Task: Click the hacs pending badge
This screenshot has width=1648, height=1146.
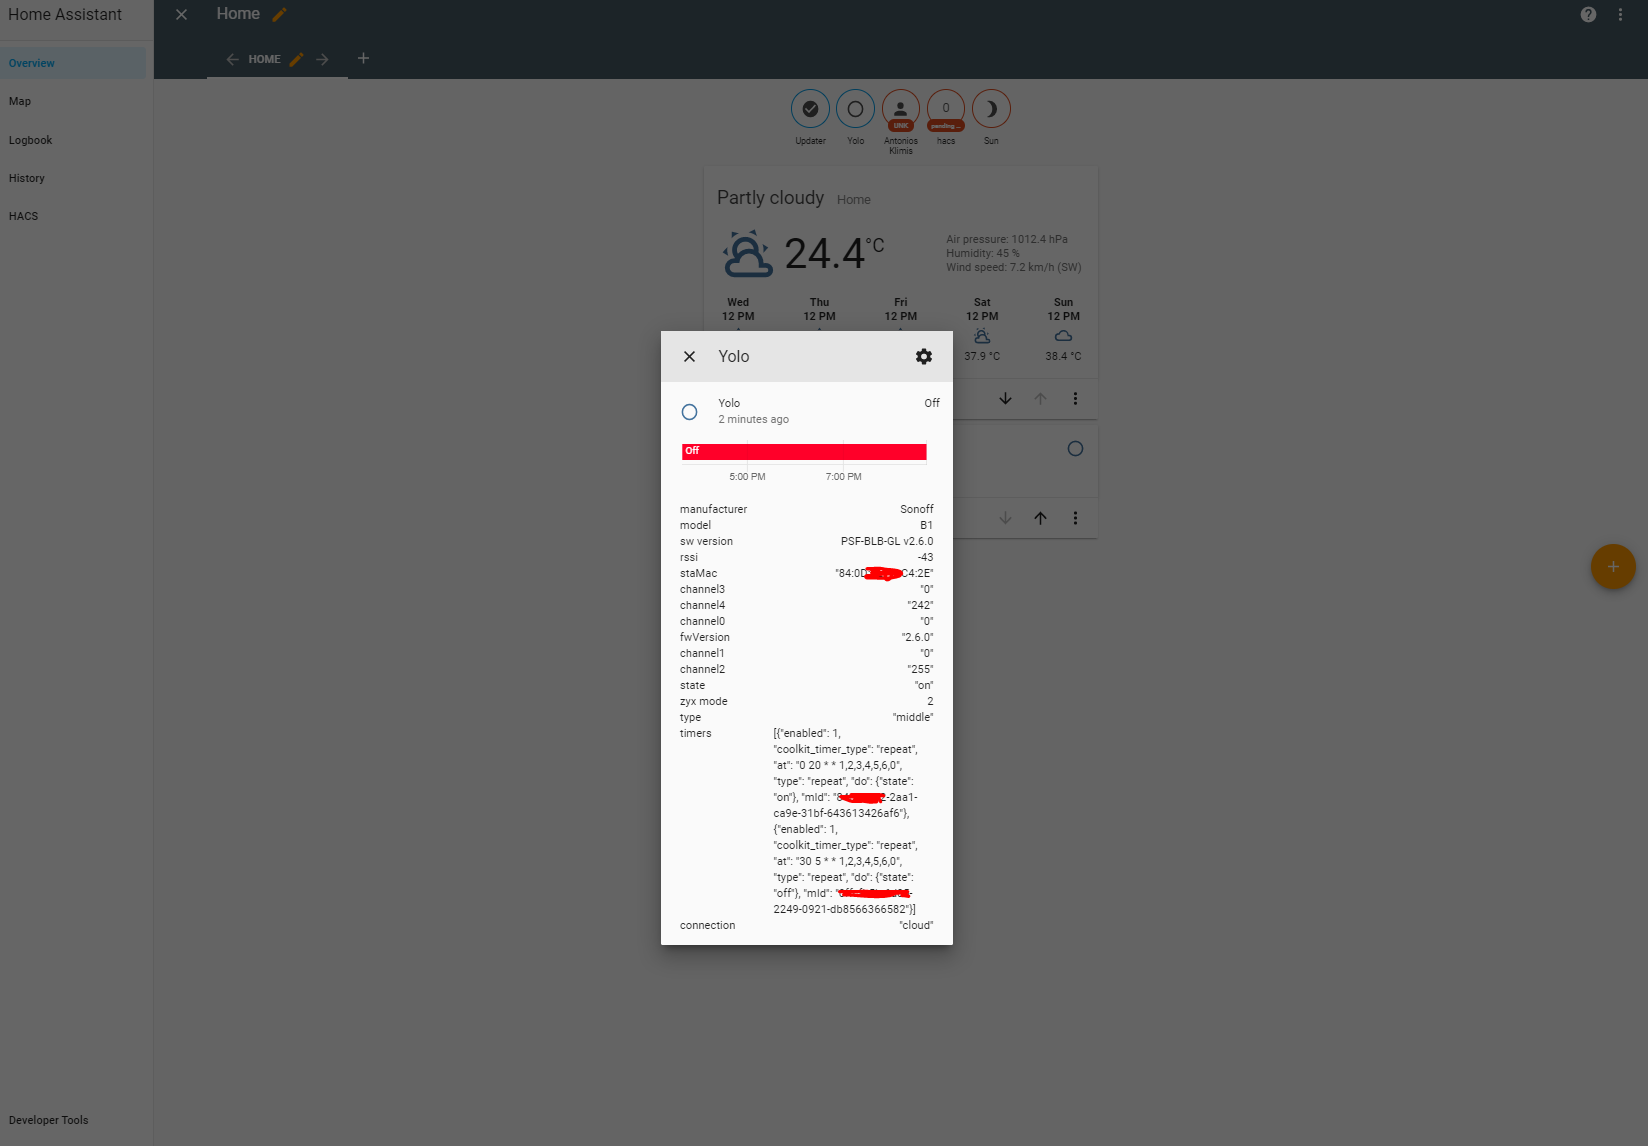Action: coord(945,109)
